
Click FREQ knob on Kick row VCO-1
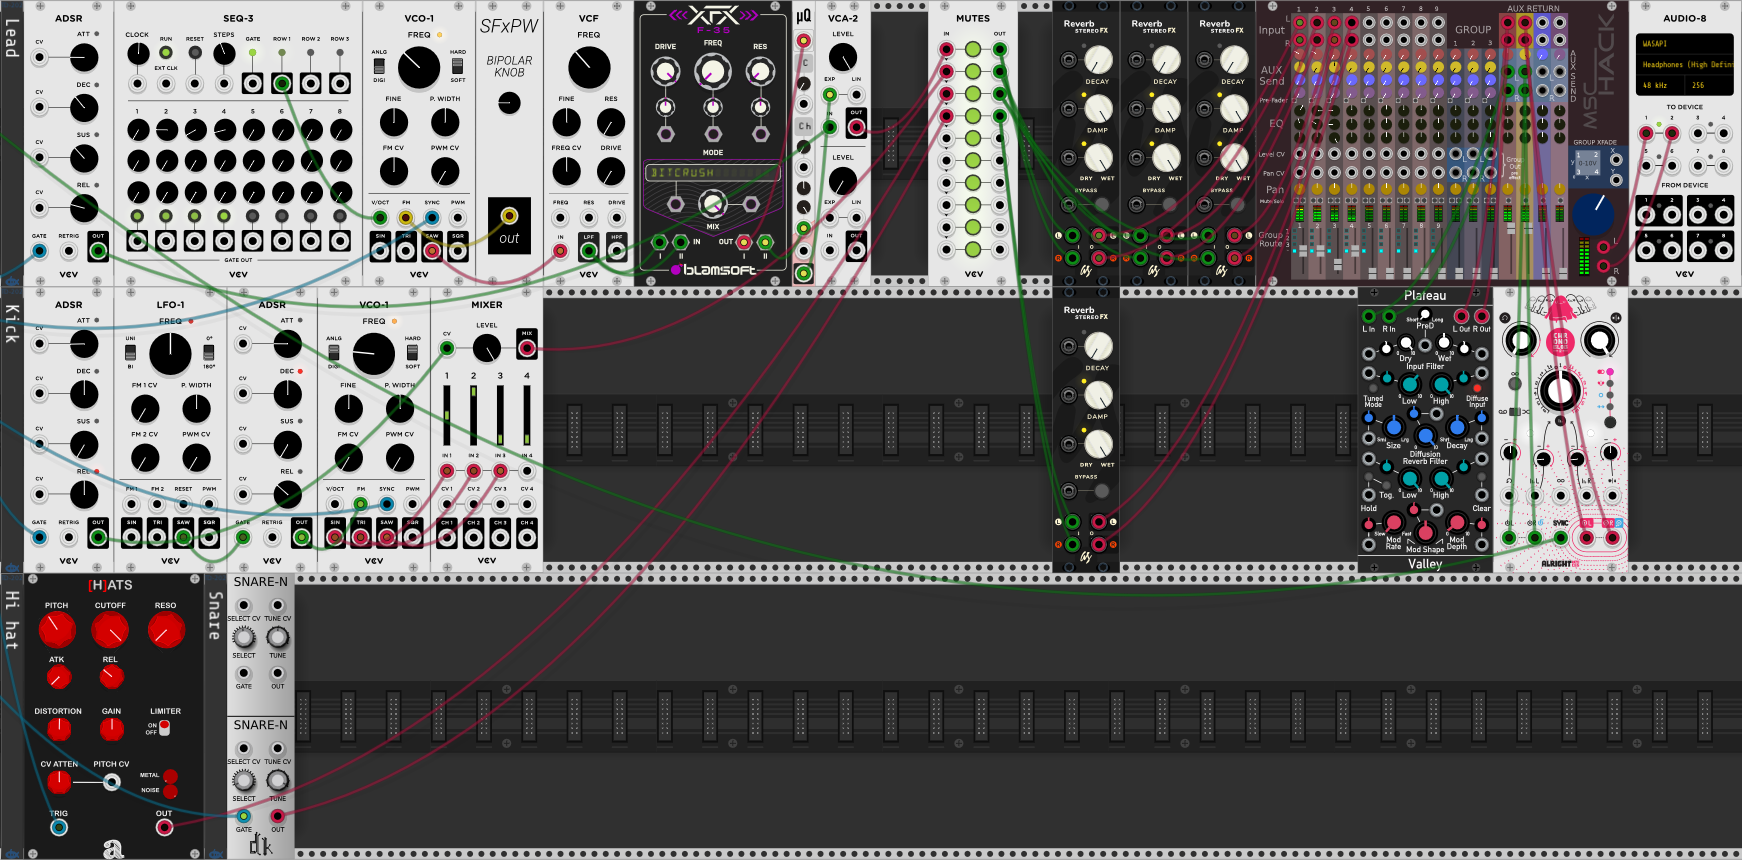pyautogui.click(x=373, y=354)
